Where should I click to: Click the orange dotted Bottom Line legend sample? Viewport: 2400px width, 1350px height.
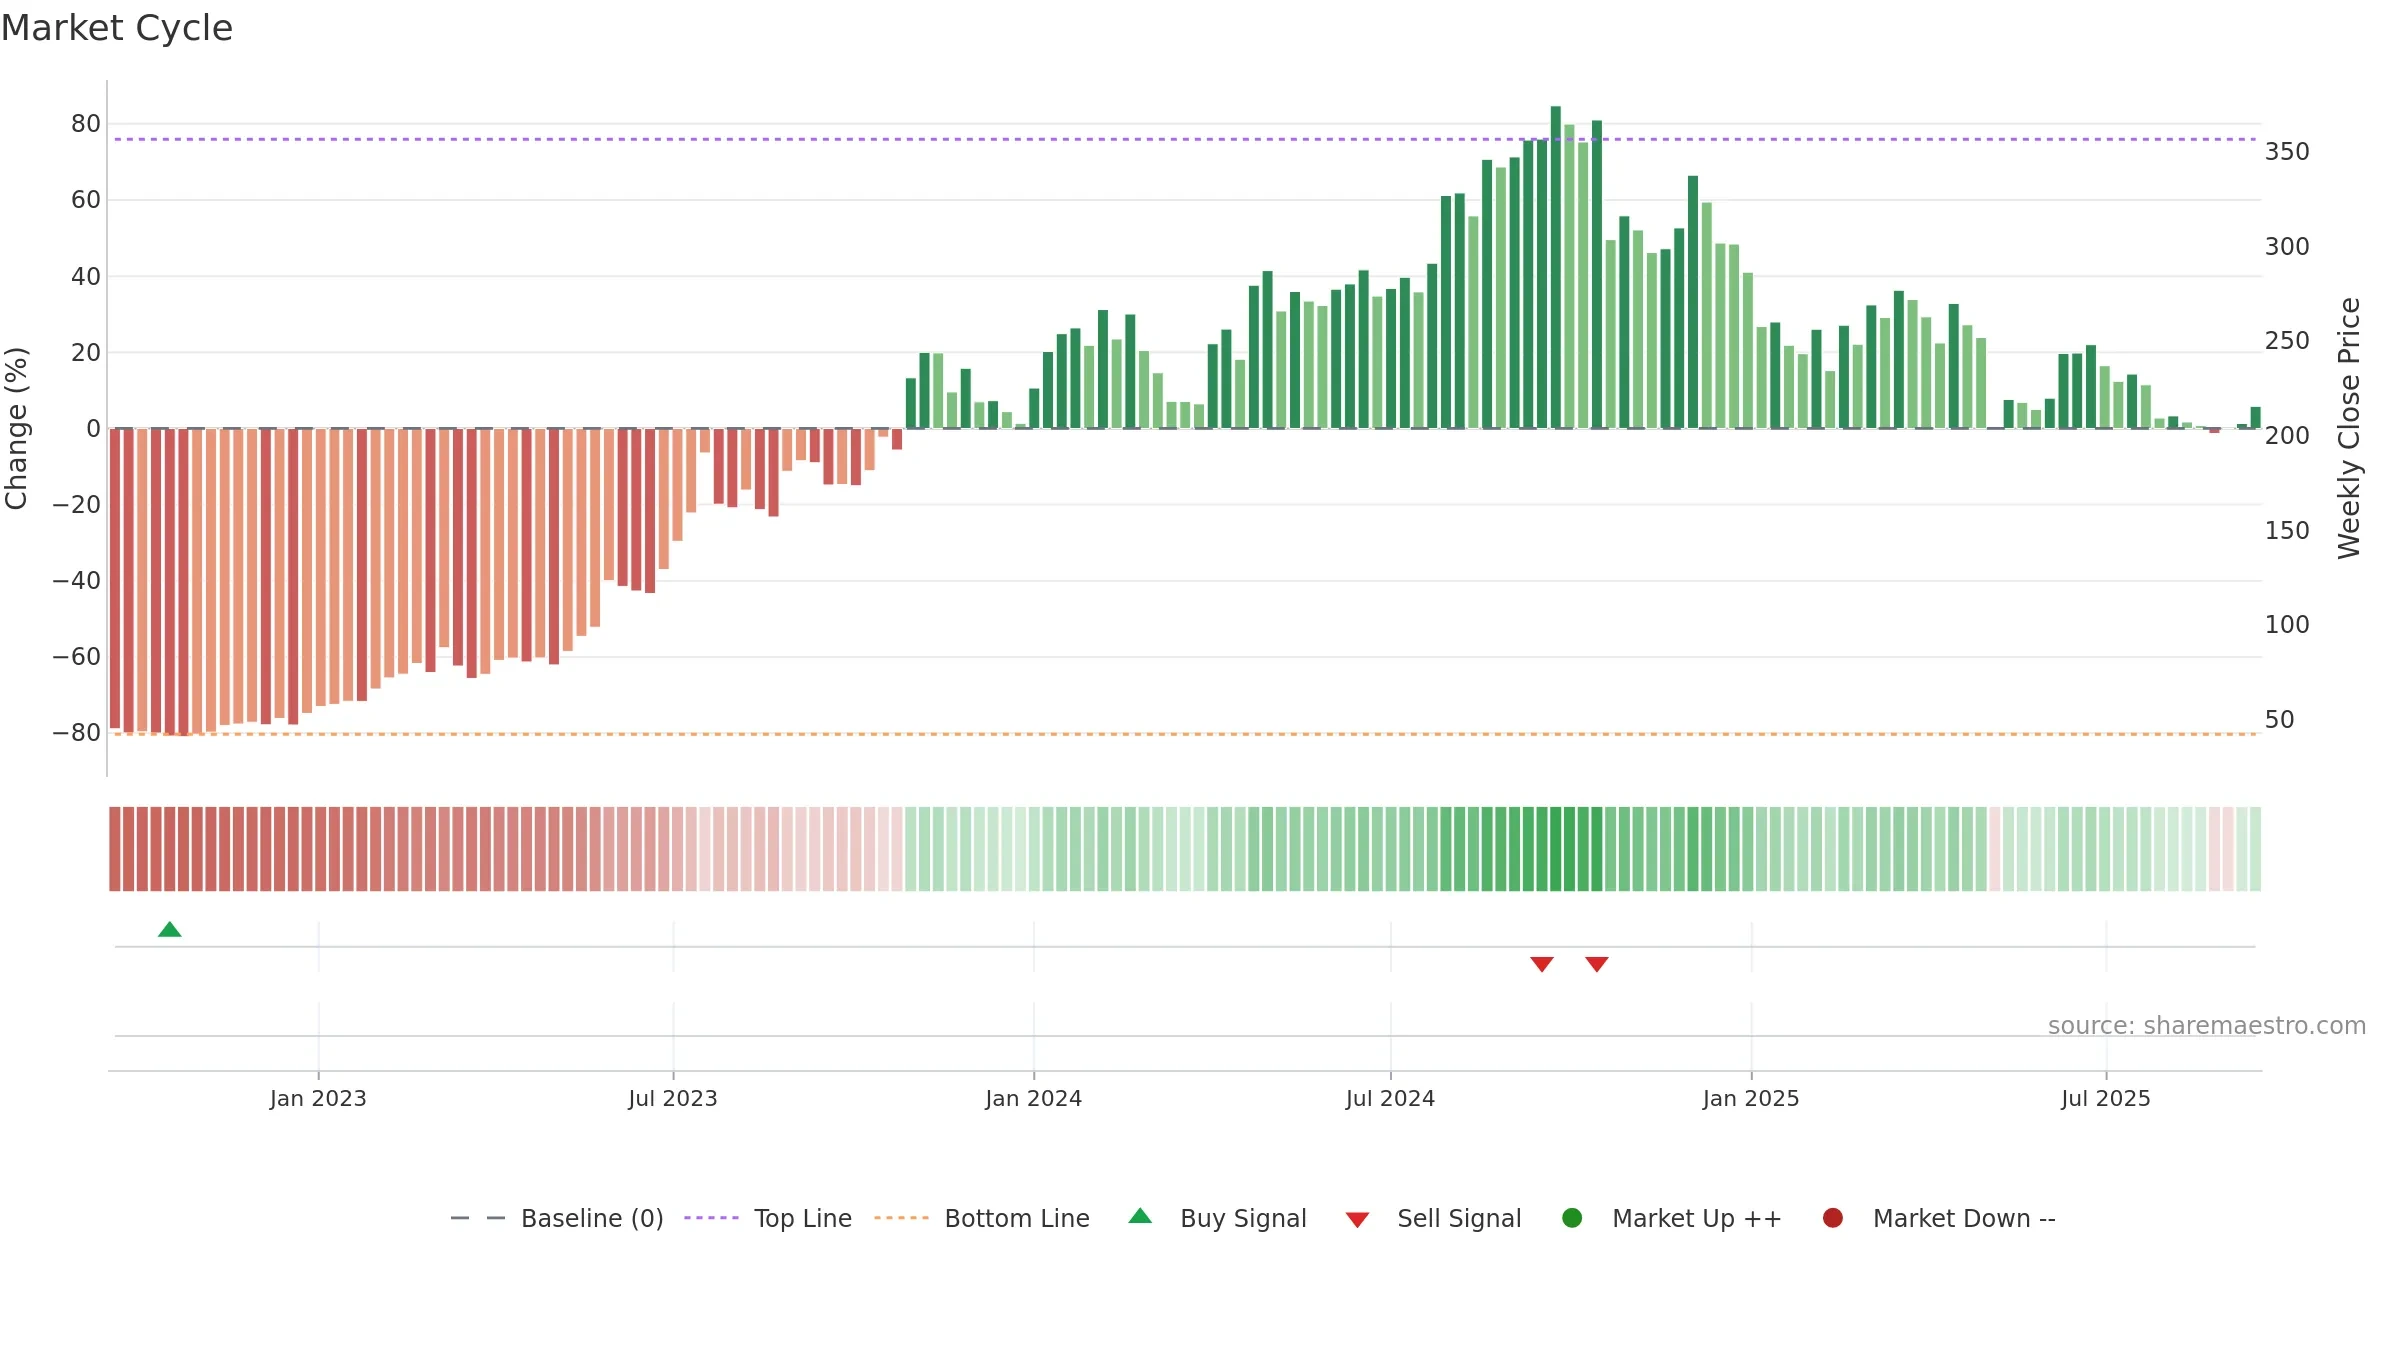click(901, 1218)
